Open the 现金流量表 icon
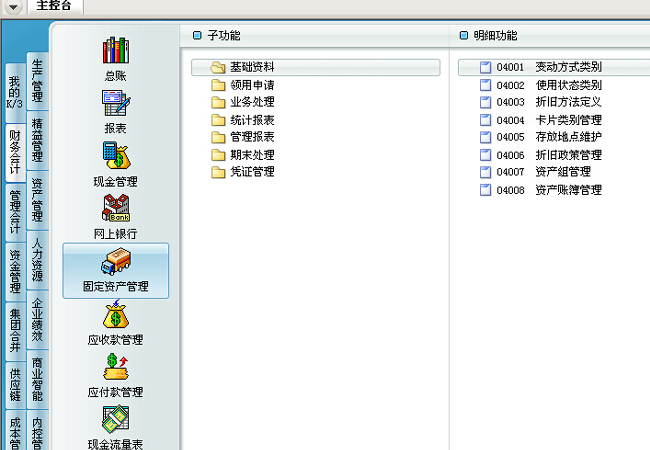This screenshot has height=450, width=650. [x=116, y=419]
